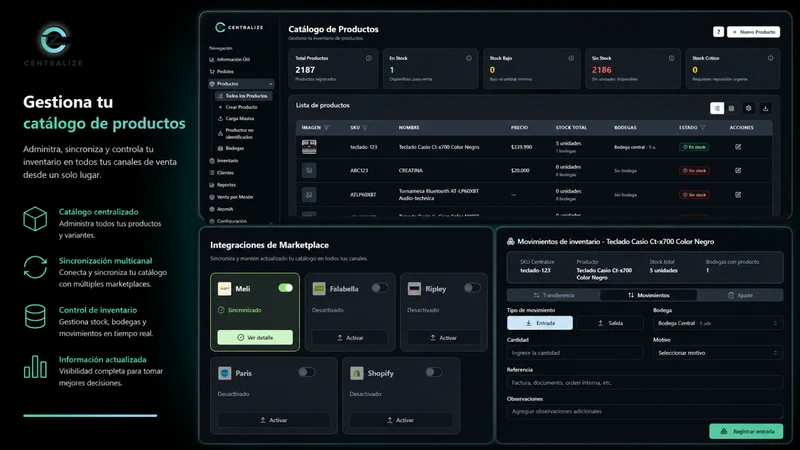This screenshot has width=800, height=450.
Task: Enable the Ripley integration toggle
Action: [472, 288]
